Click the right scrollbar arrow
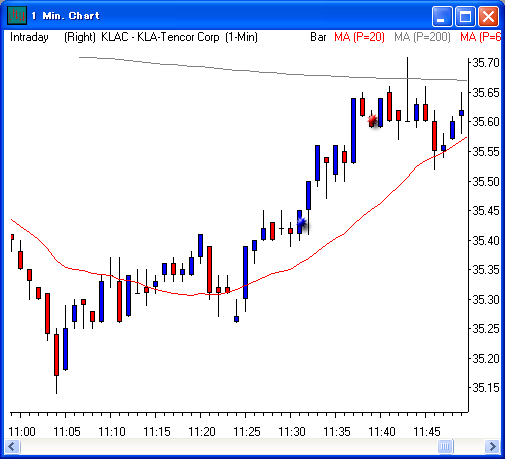Screen dimensions: 505x459 tap(492, 446)
